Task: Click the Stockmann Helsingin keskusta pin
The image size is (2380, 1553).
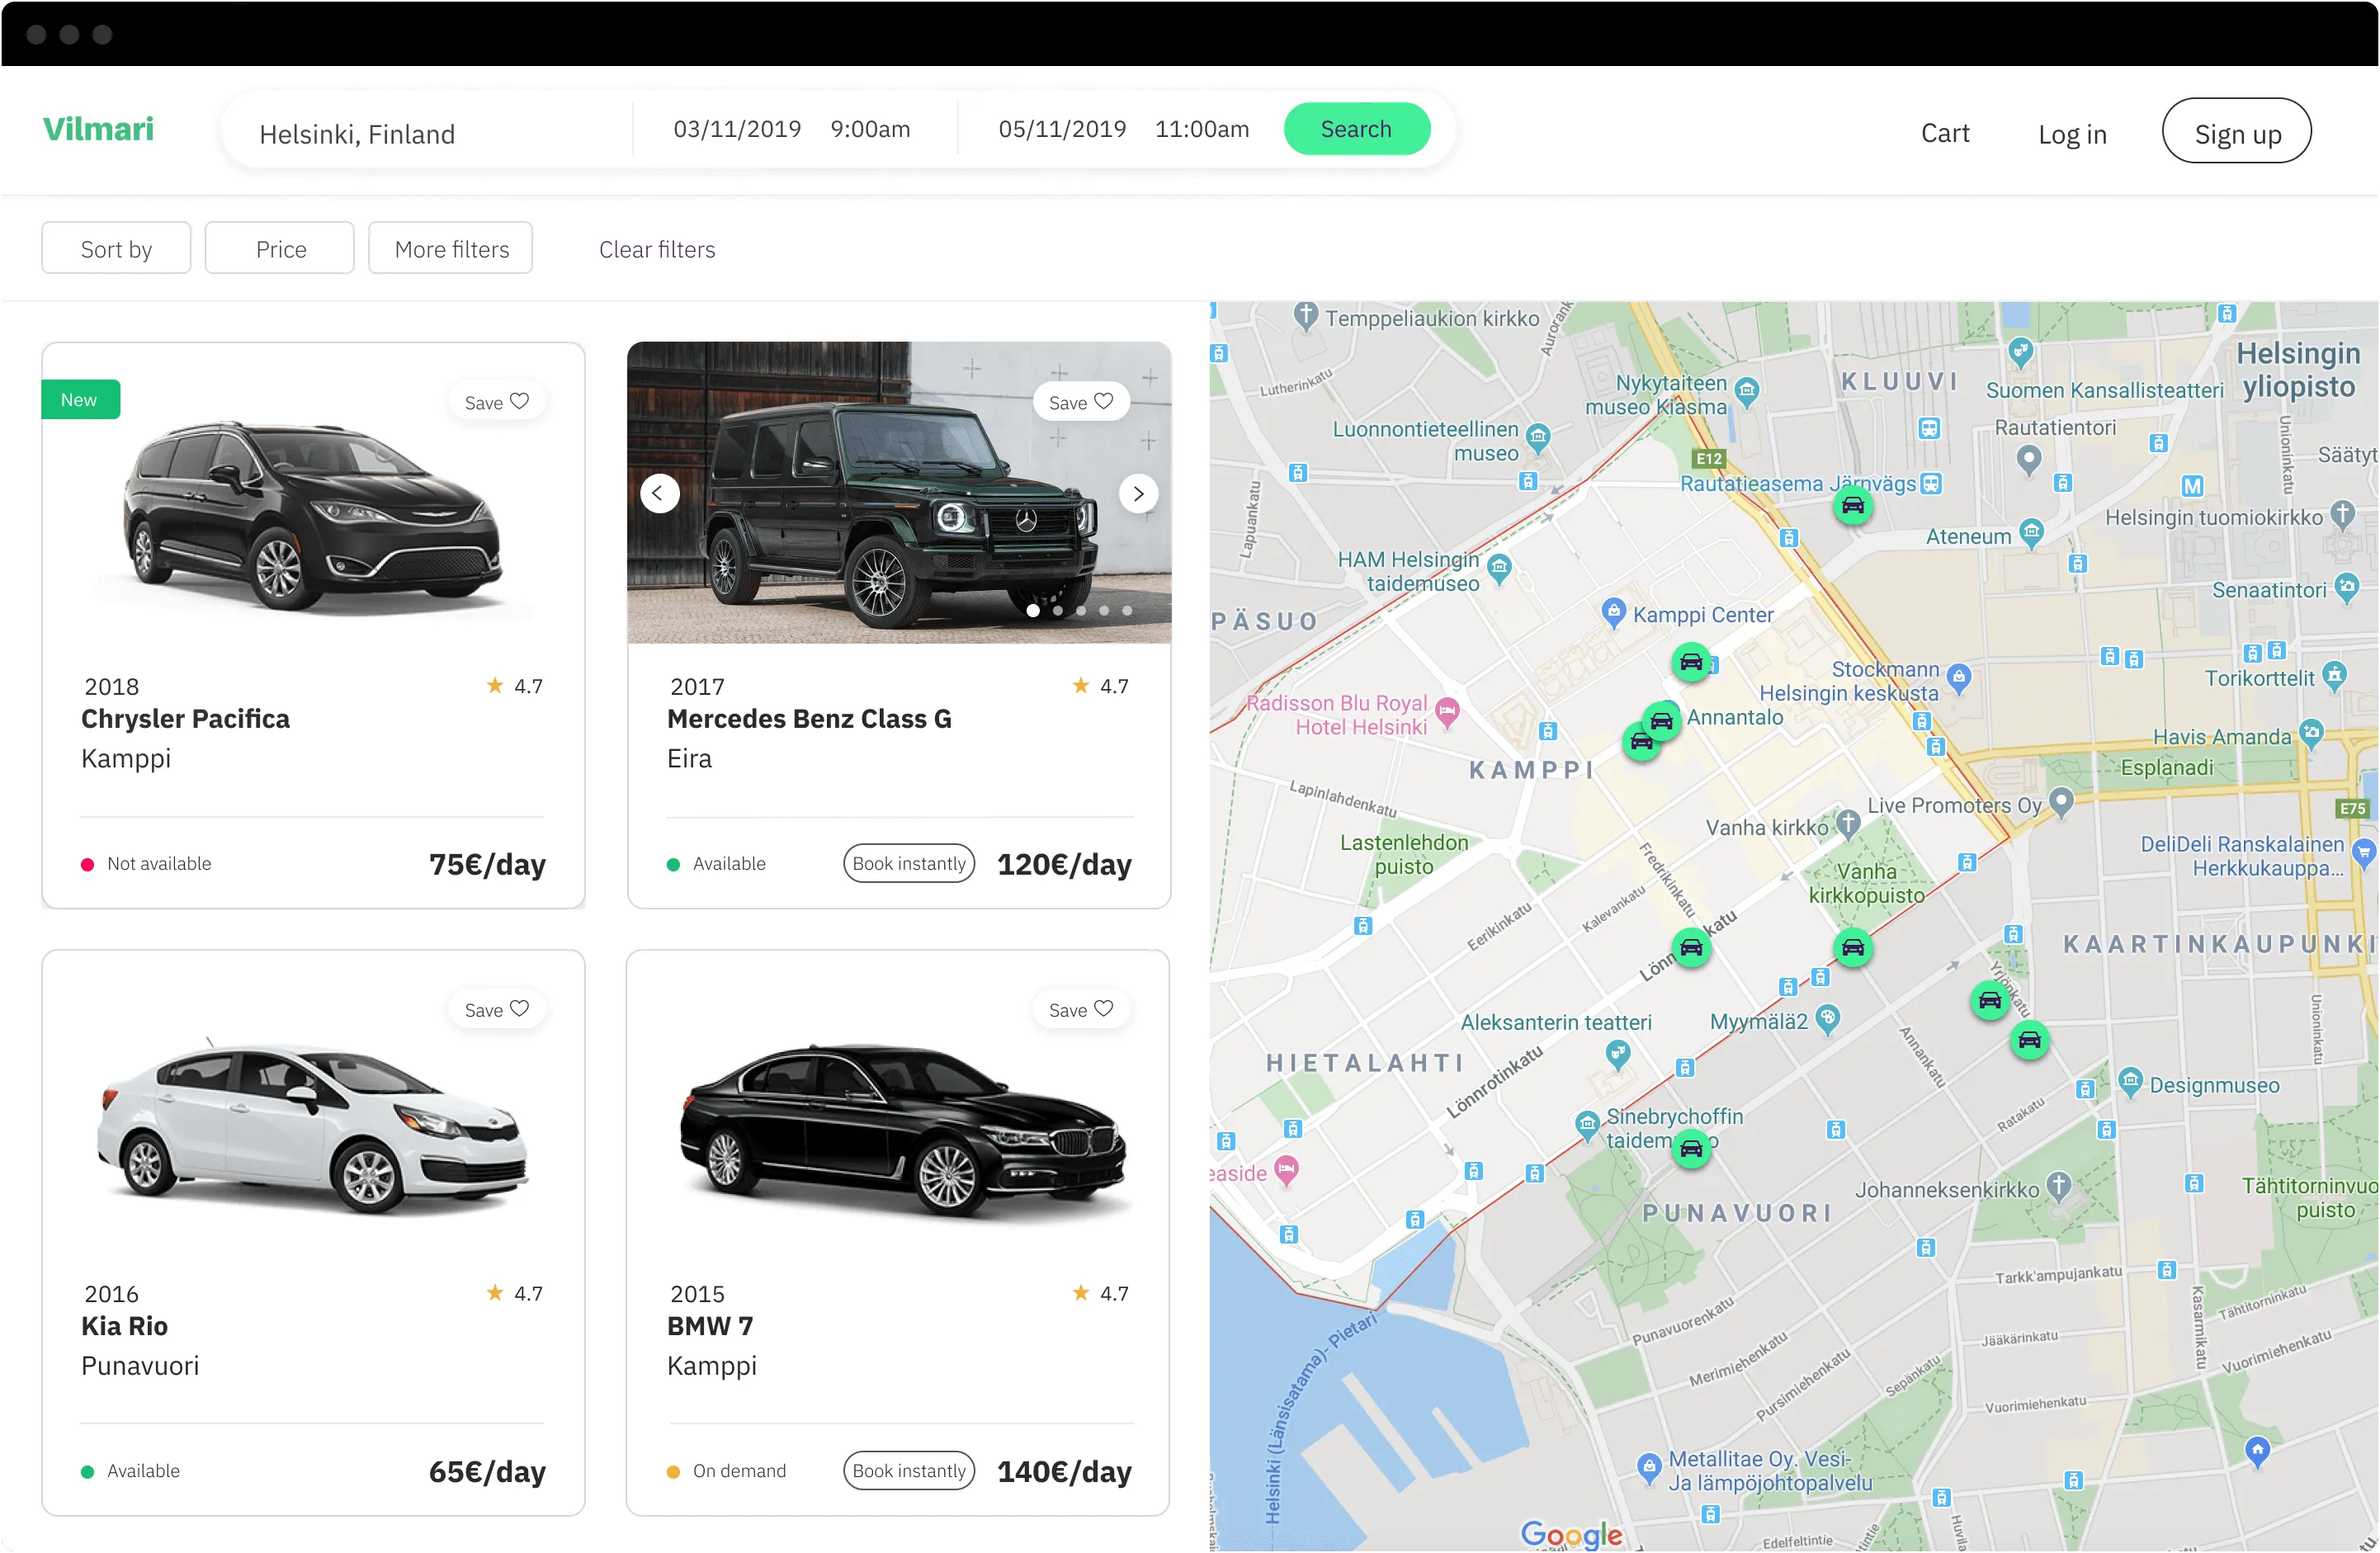Action: [1959, 679]
